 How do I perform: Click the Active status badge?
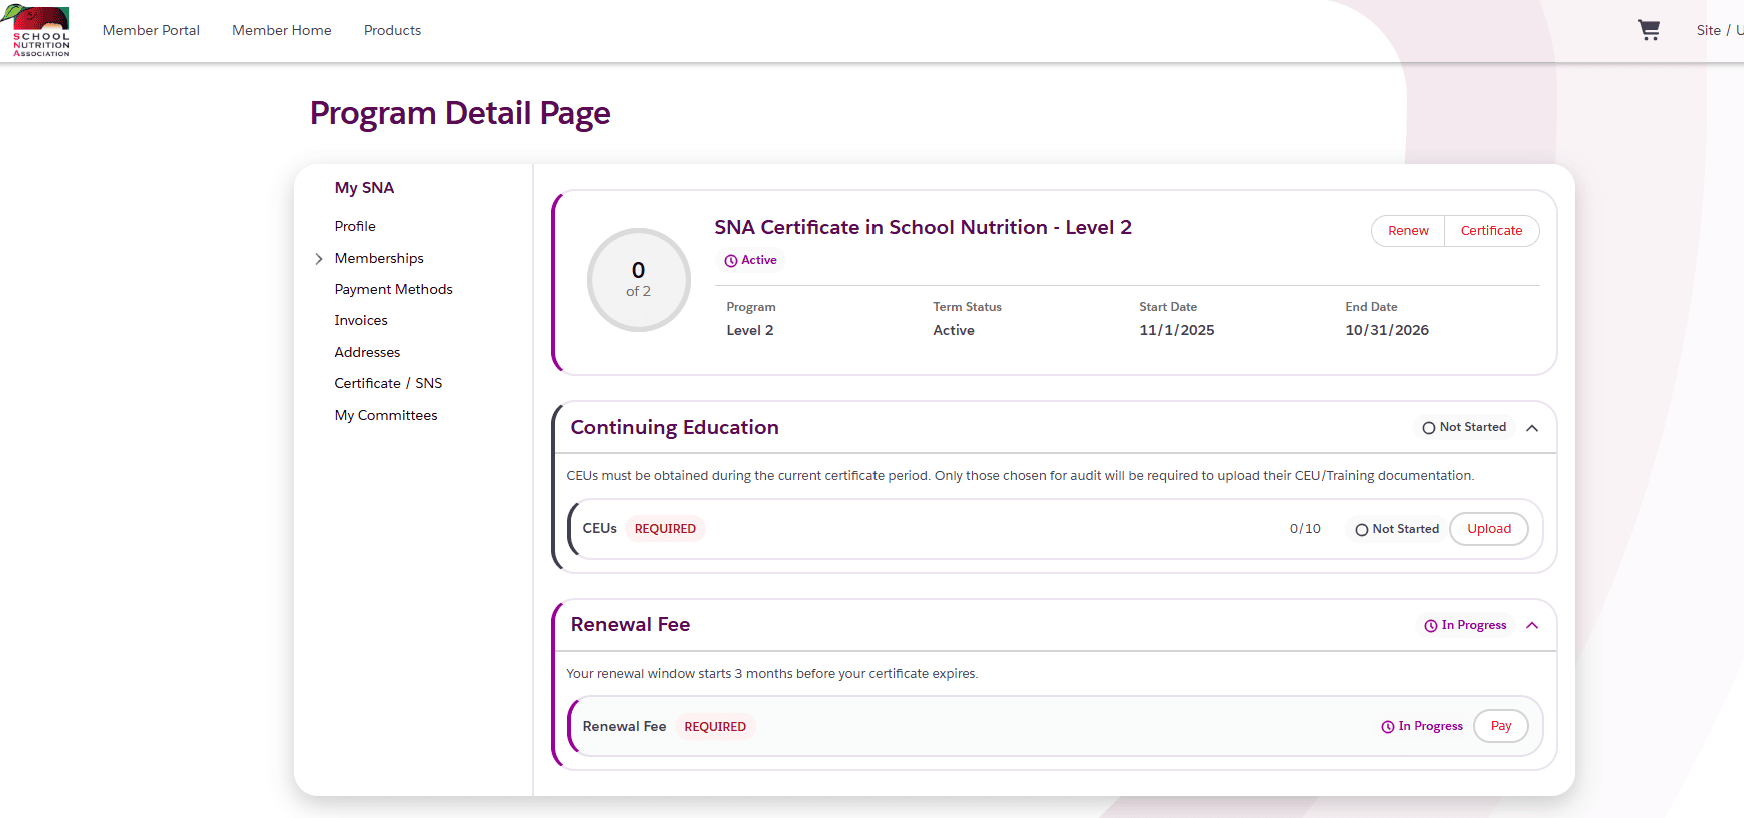751,260
